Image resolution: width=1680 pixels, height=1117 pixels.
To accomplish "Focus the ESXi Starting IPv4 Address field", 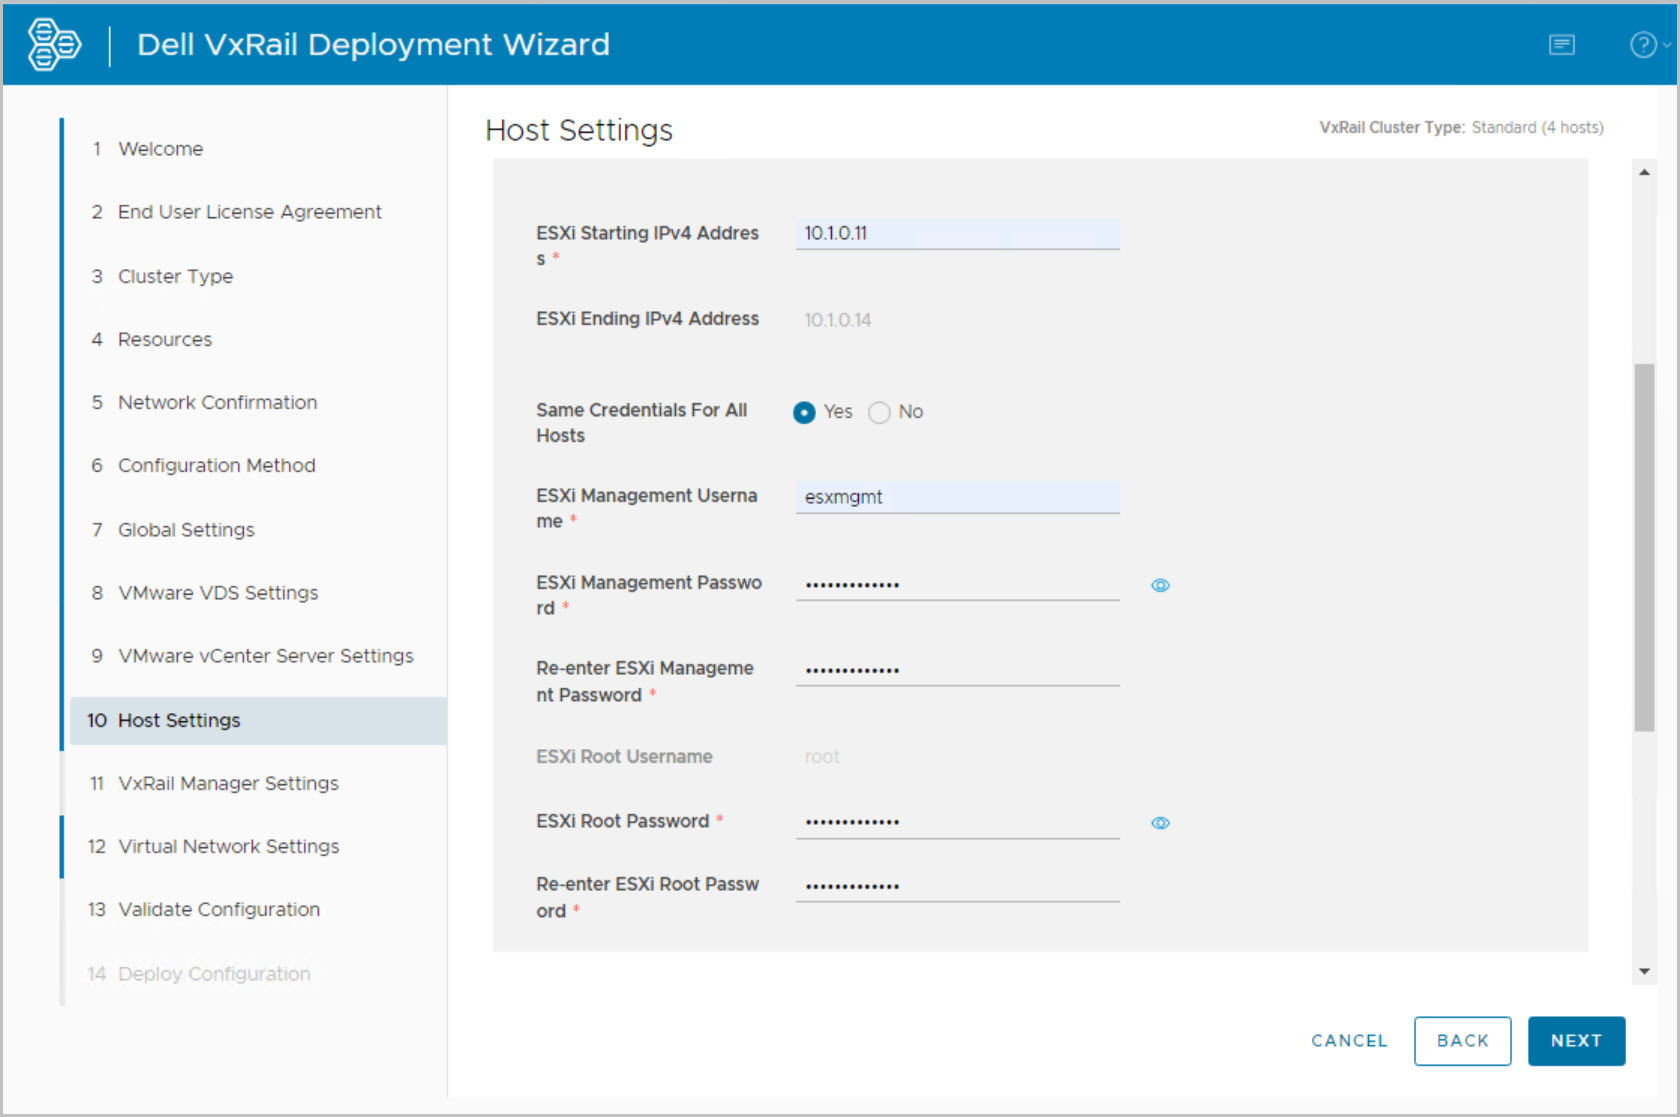I will pyautogui.click(x=957, y=234).
